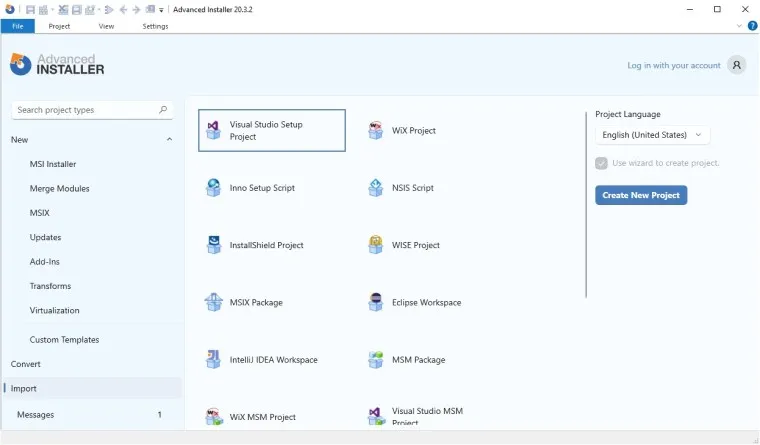Viewport: 760px width, 445px height.
Task: Open the Settings tab
Action: [x=155, y=26]
